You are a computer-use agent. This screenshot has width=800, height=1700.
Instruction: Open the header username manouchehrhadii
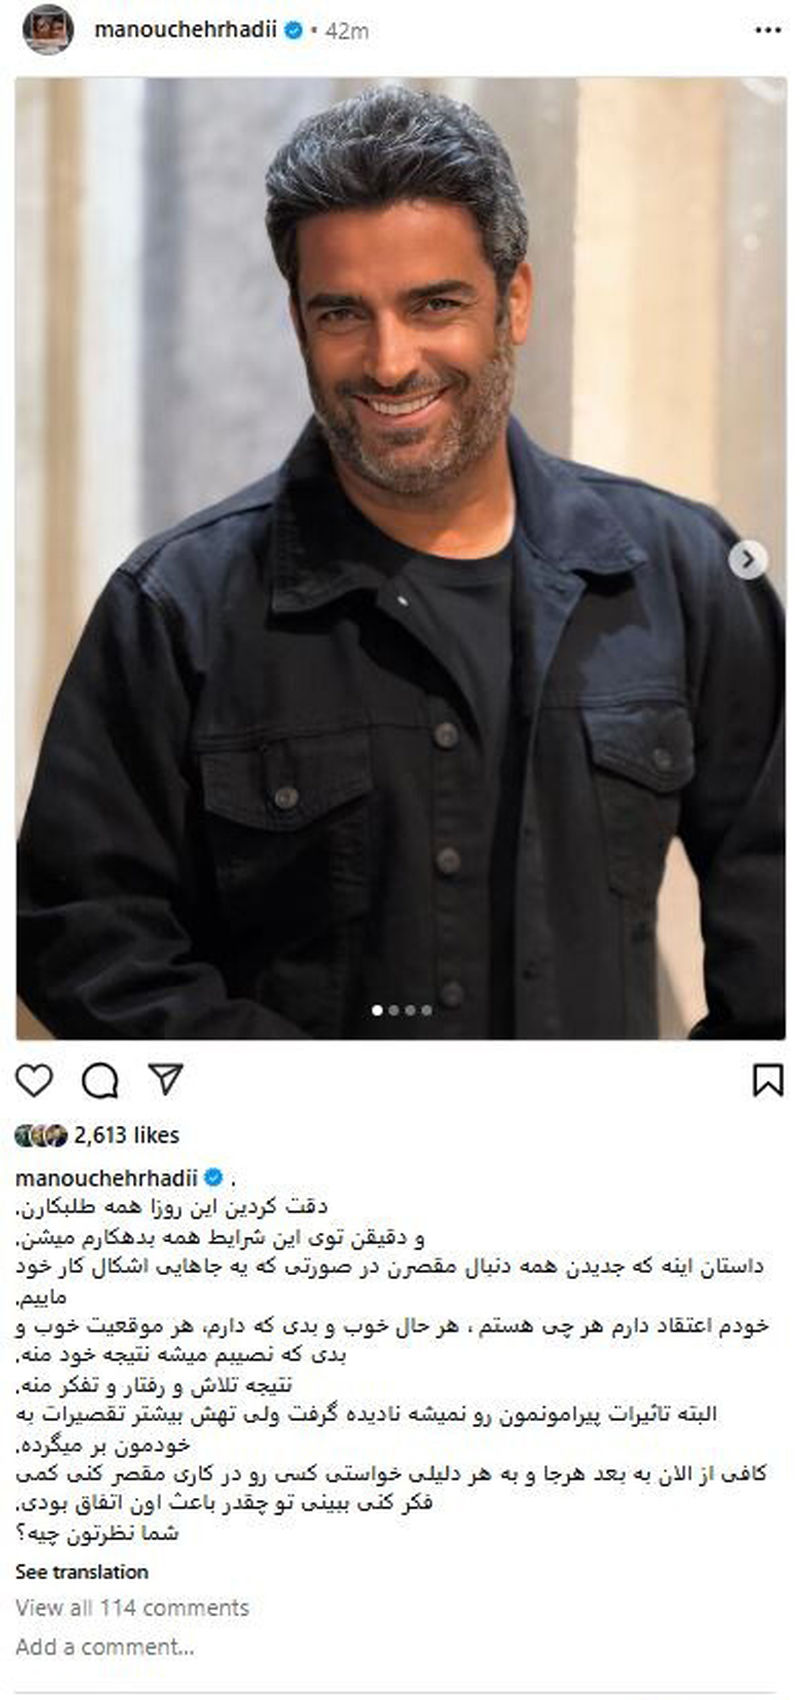point(187,31)
